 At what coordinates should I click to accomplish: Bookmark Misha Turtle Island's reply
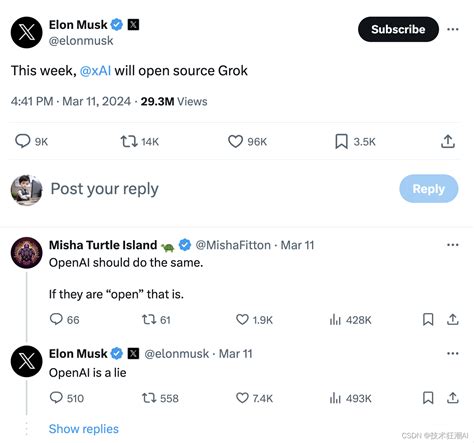[x=428, y=319]
